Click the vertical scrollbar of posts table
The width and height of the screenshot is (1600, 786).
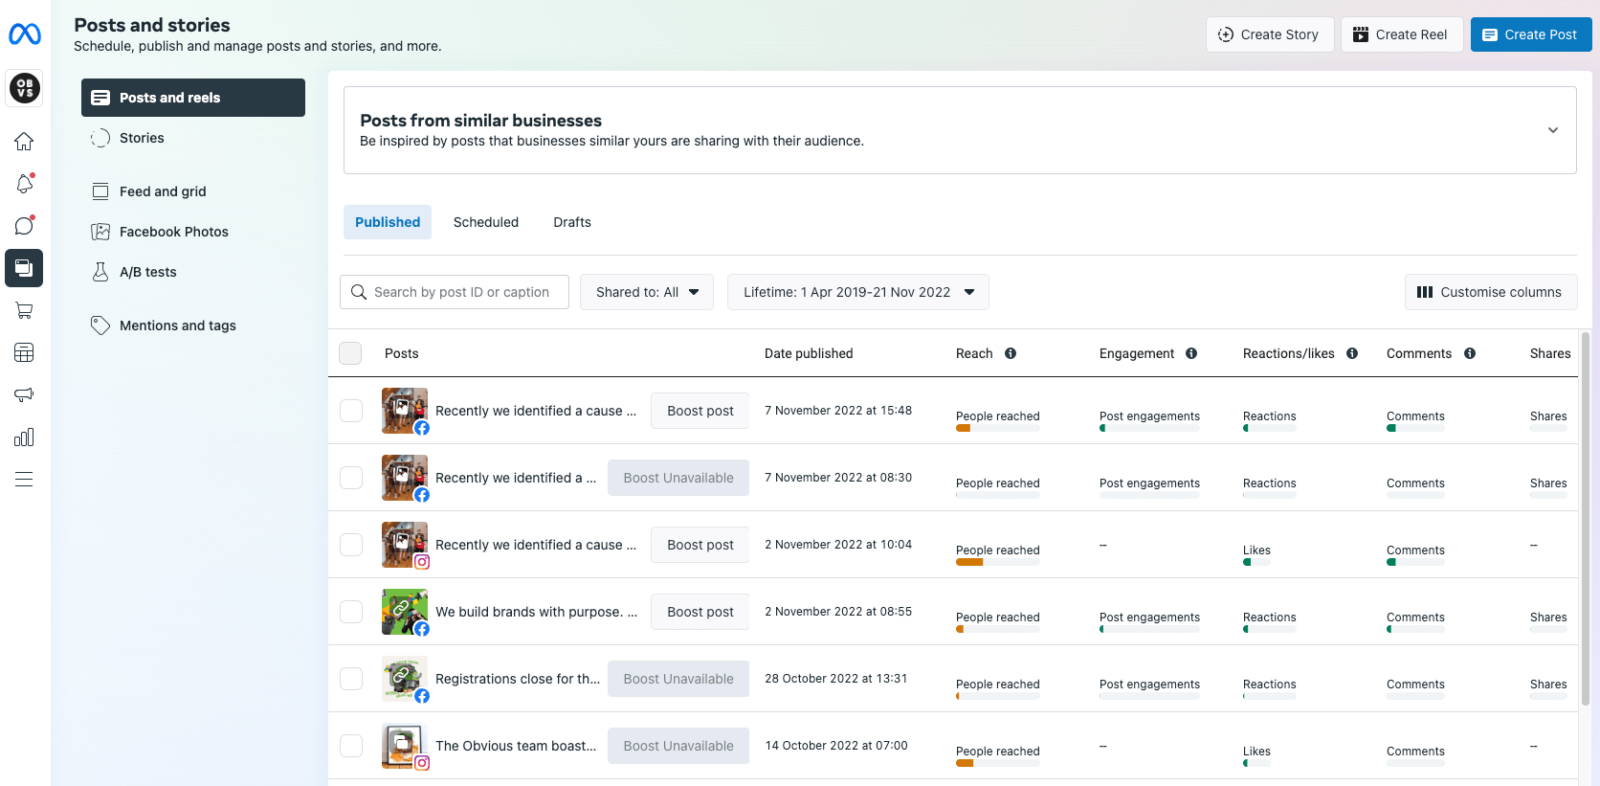(1585, 520)
